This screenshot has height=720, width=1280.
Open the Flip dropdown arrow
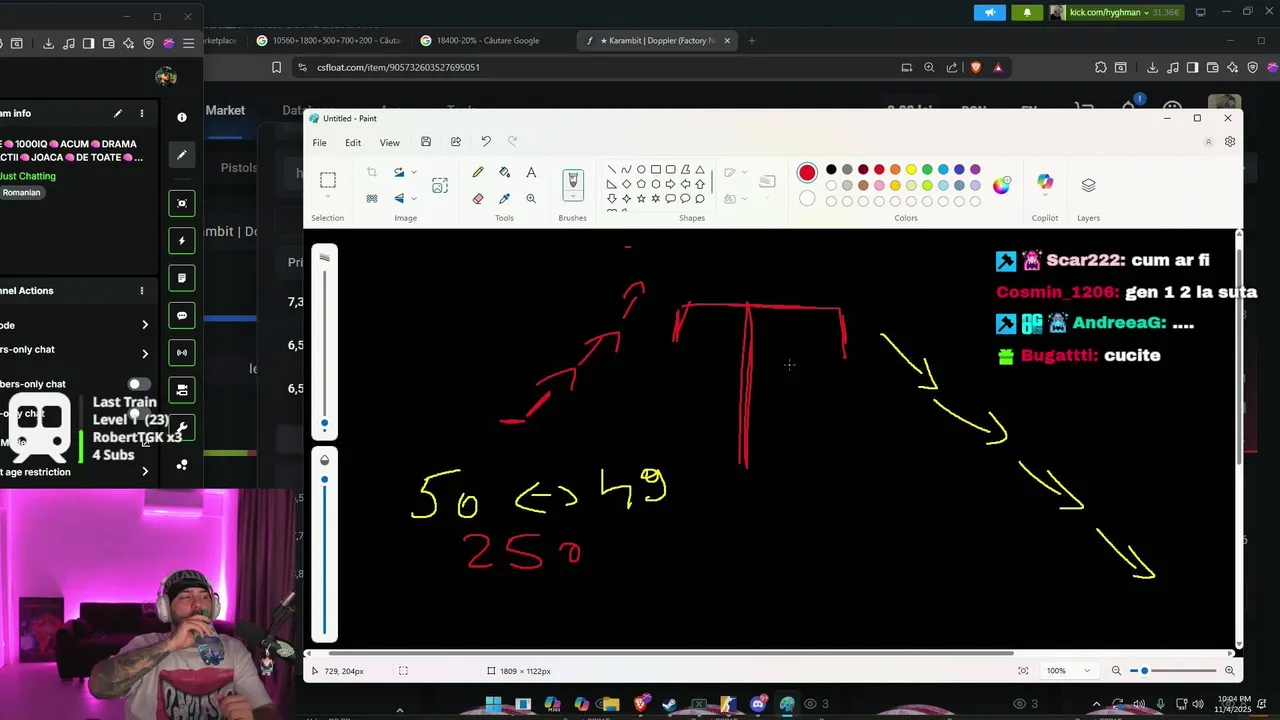pyautogui.click(x=414, y=198)
